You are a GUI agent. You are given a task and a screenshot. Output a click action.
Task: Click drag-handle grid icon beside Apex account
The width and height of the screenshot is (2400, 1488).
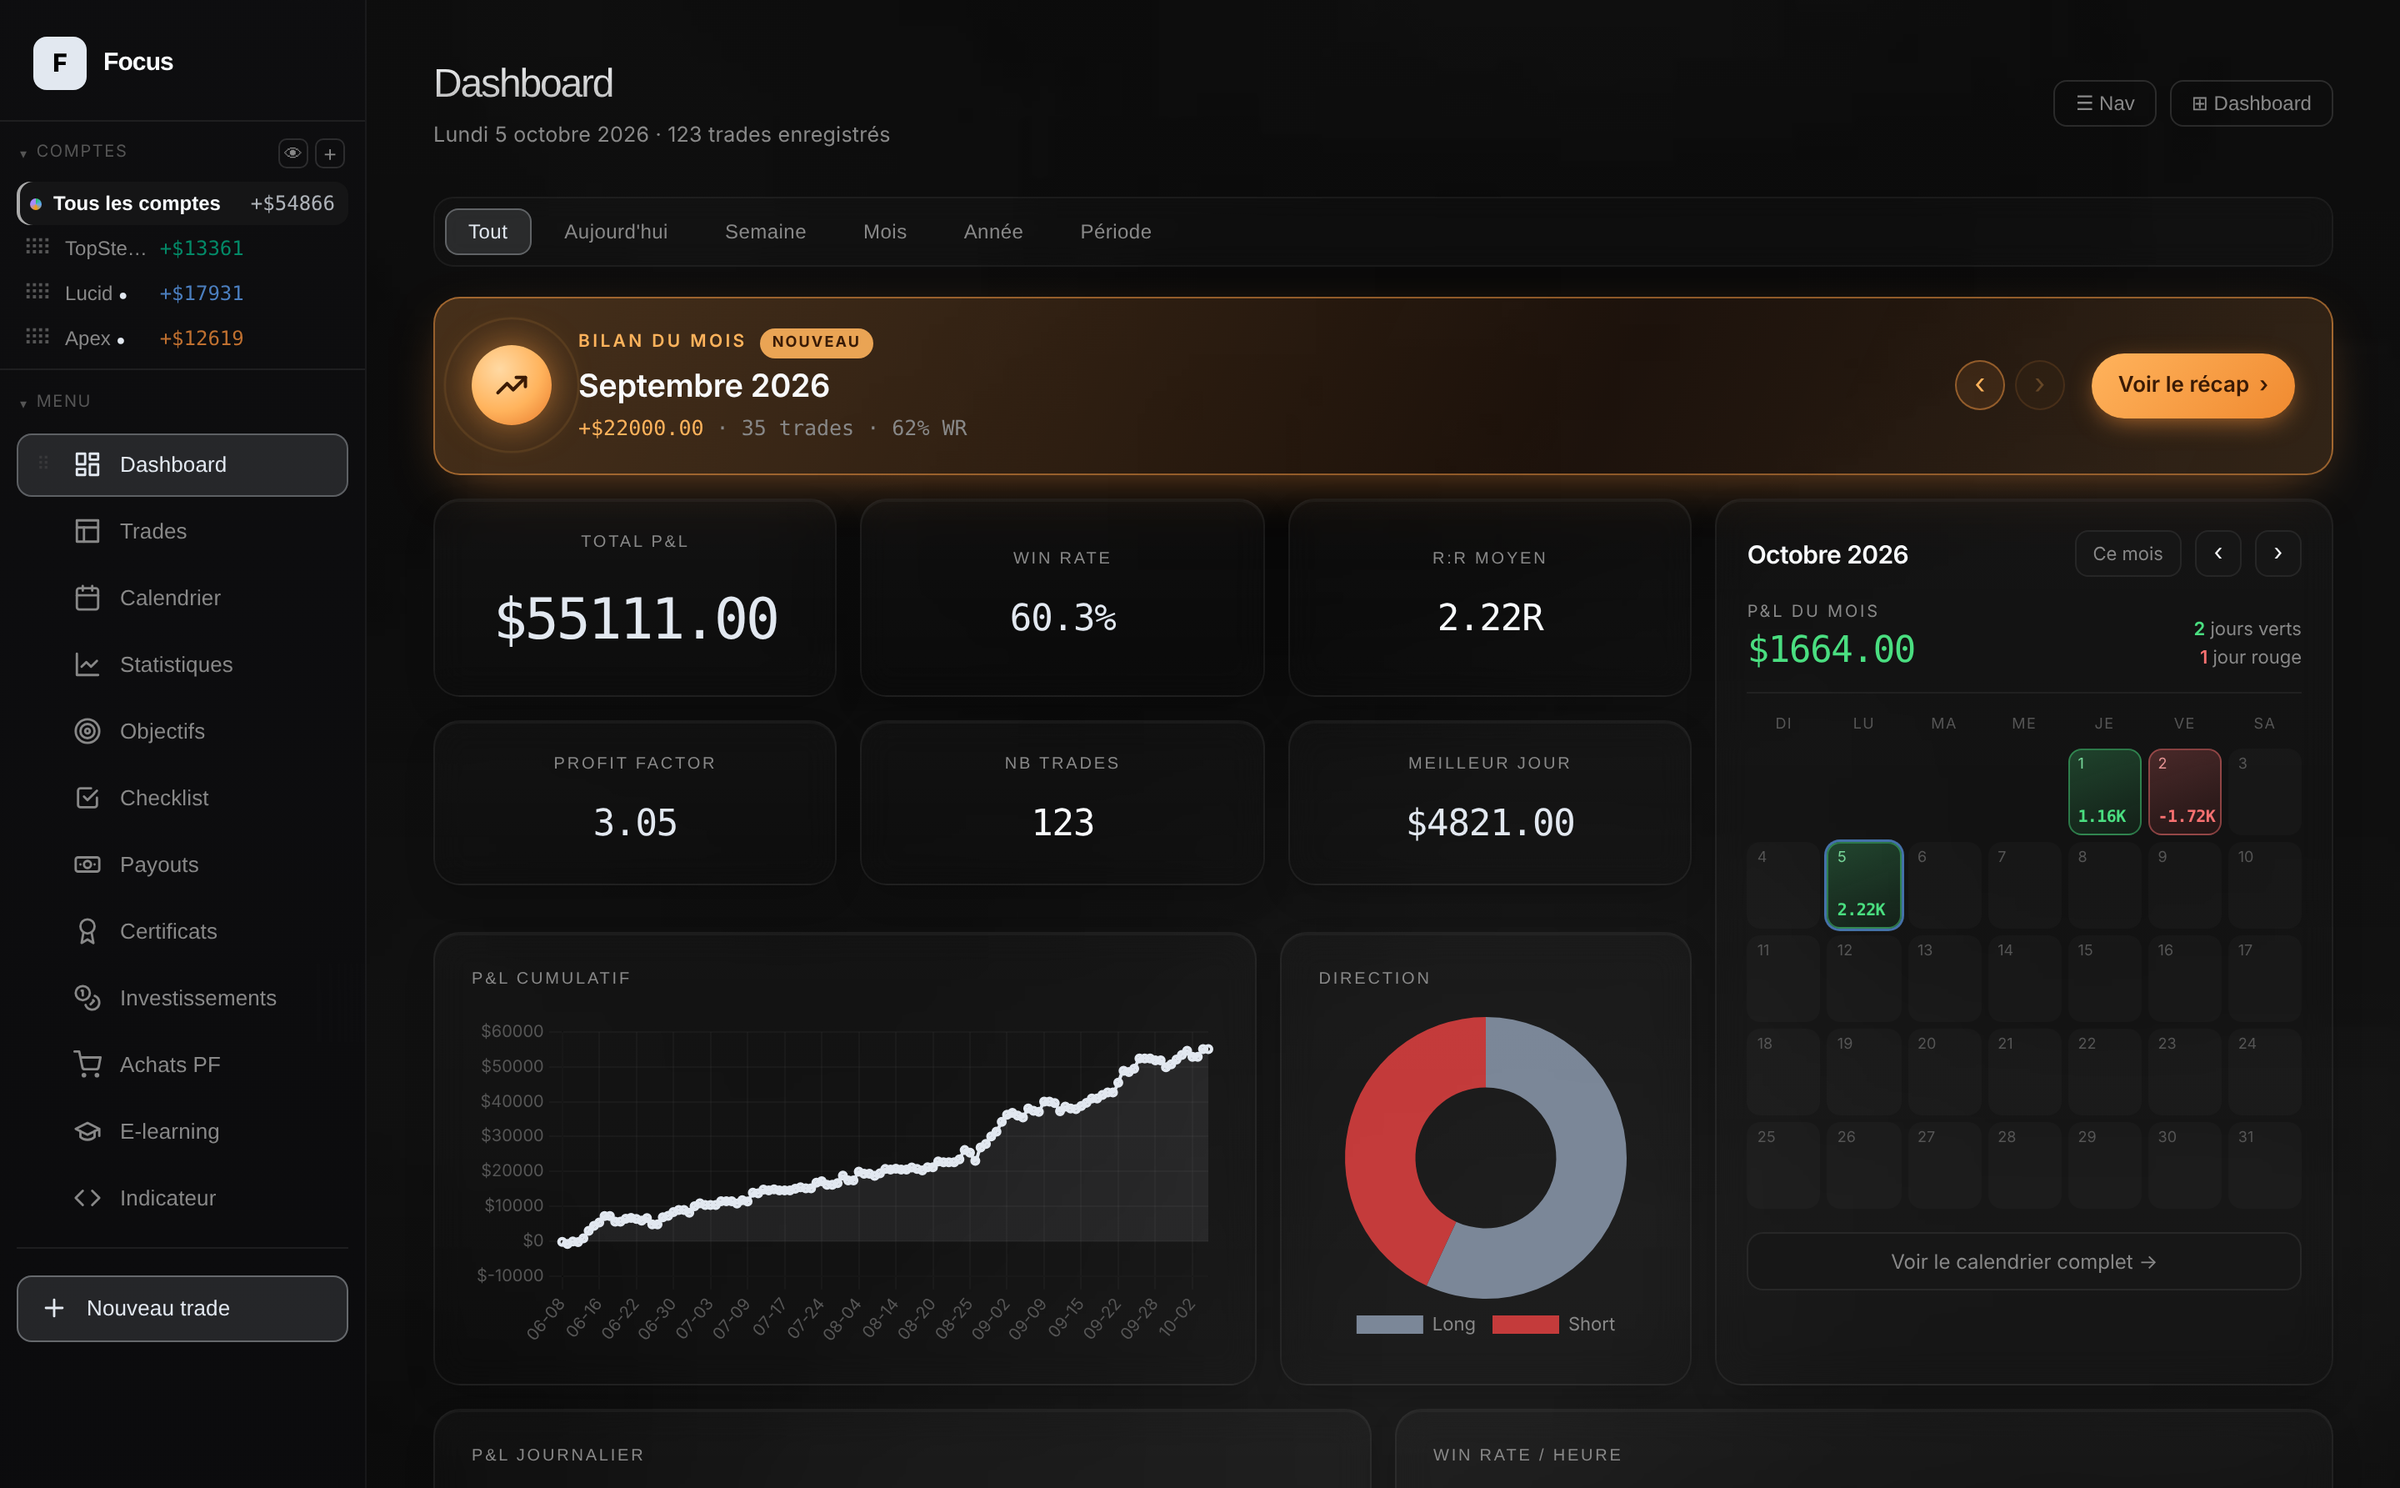click(37, 336)
